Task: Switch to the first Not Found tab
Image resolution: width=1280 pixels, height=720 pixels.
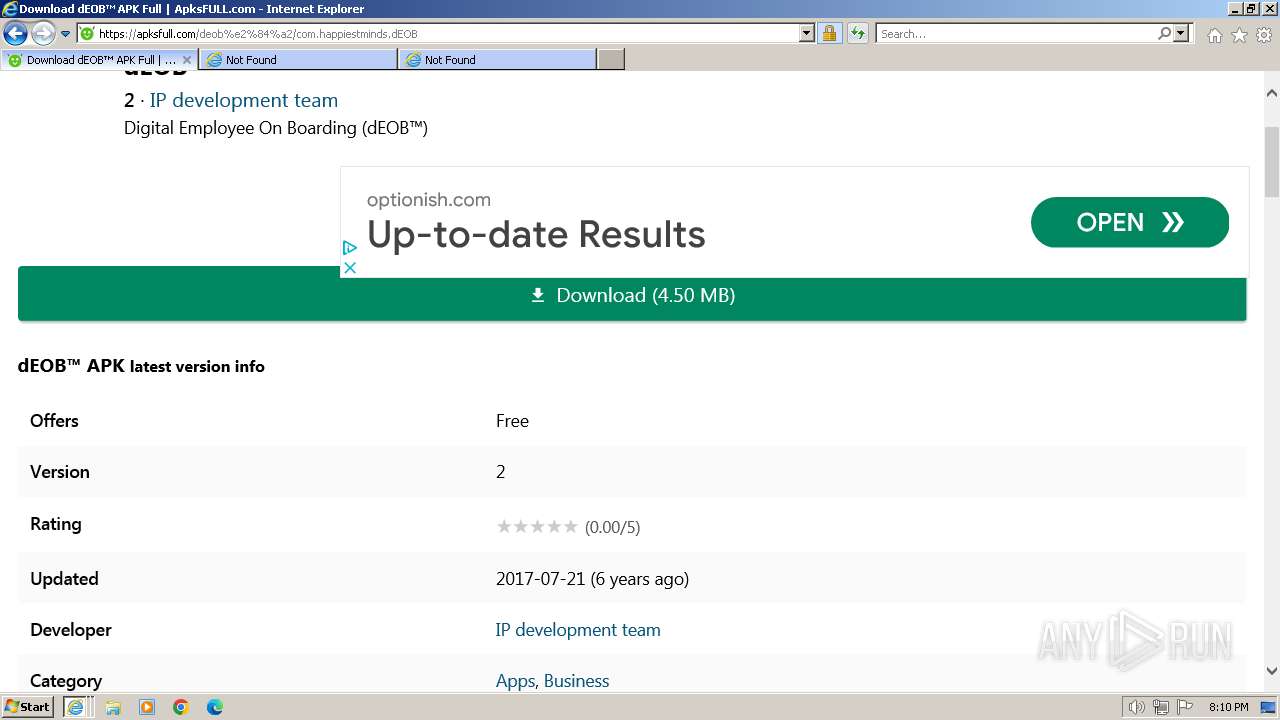Action: pyautogui.click(x=298, y=60)
